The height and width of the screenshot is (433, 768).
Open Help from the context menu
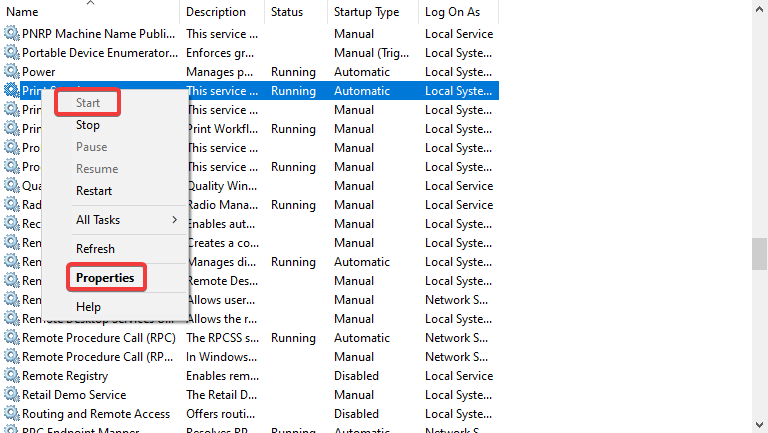88,307
